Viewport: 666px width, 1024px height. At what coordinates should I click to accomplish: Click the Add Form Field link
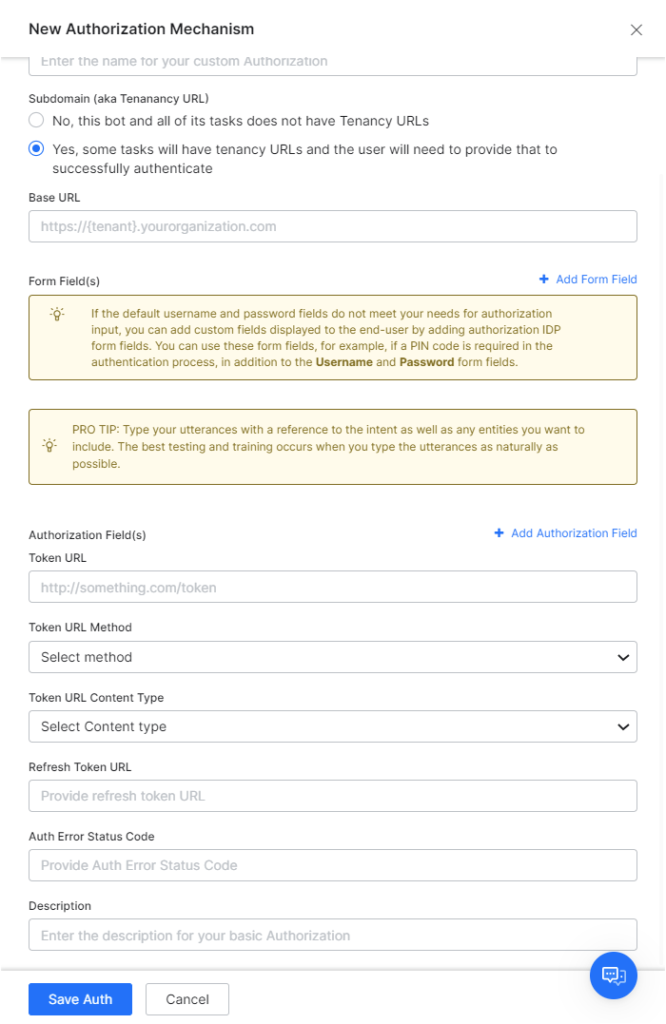pos(596,280)
